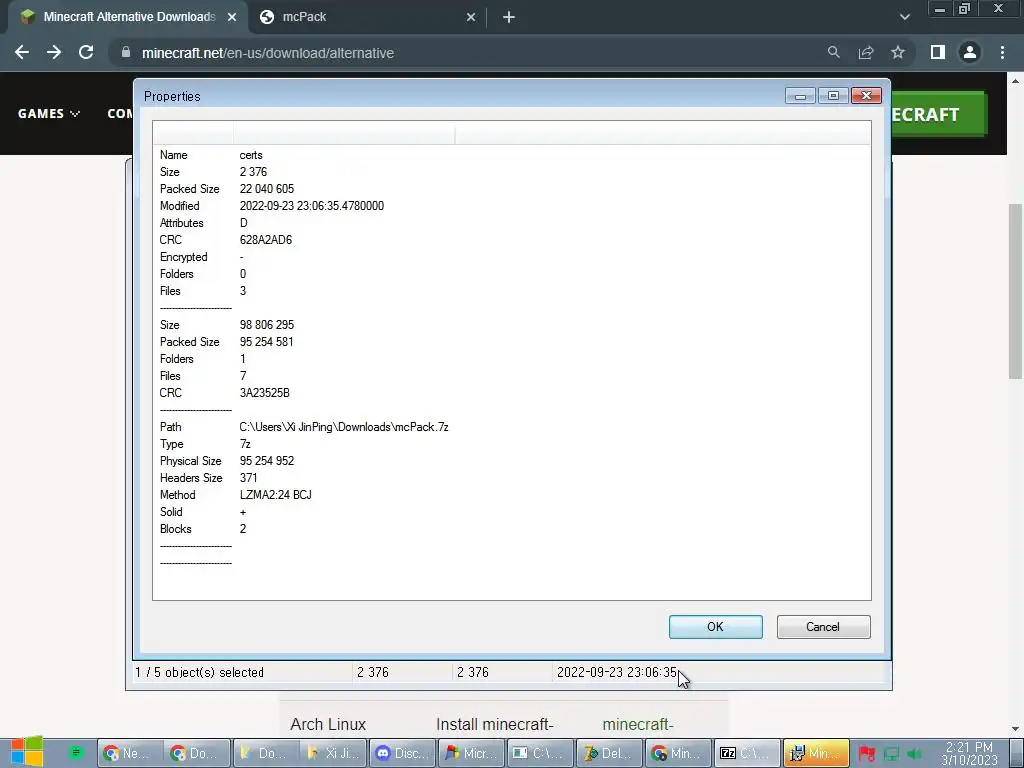Open the 'Del...' taskbar item
Screen dimensions: 1024x768
608,753
